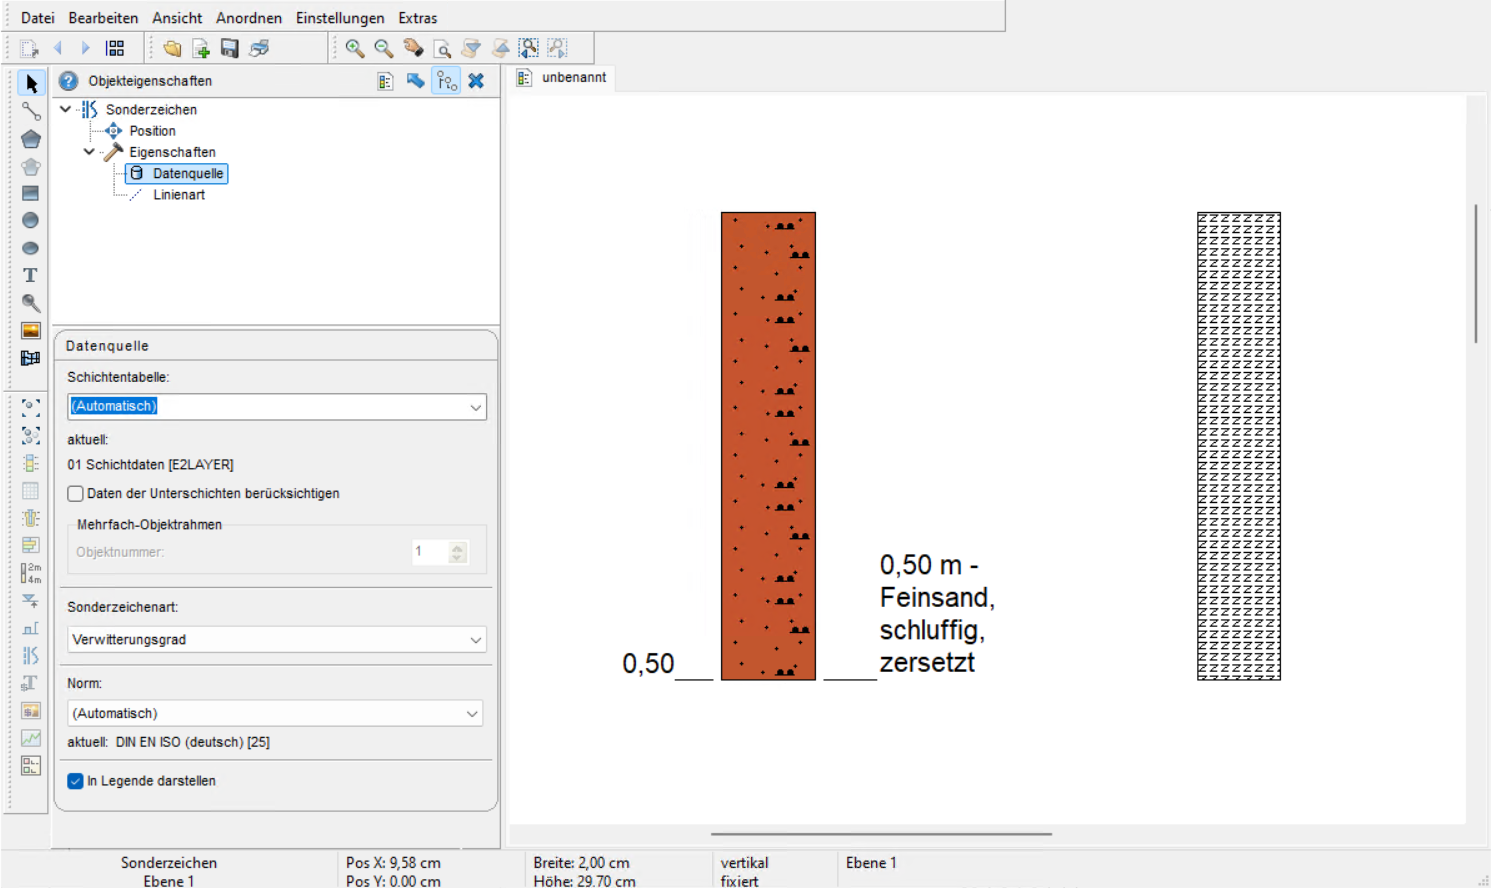The width and height of the screenshot is (1491, 888).
Task: Click the depth label 0,50 left of column
Action: pos(648,664)
